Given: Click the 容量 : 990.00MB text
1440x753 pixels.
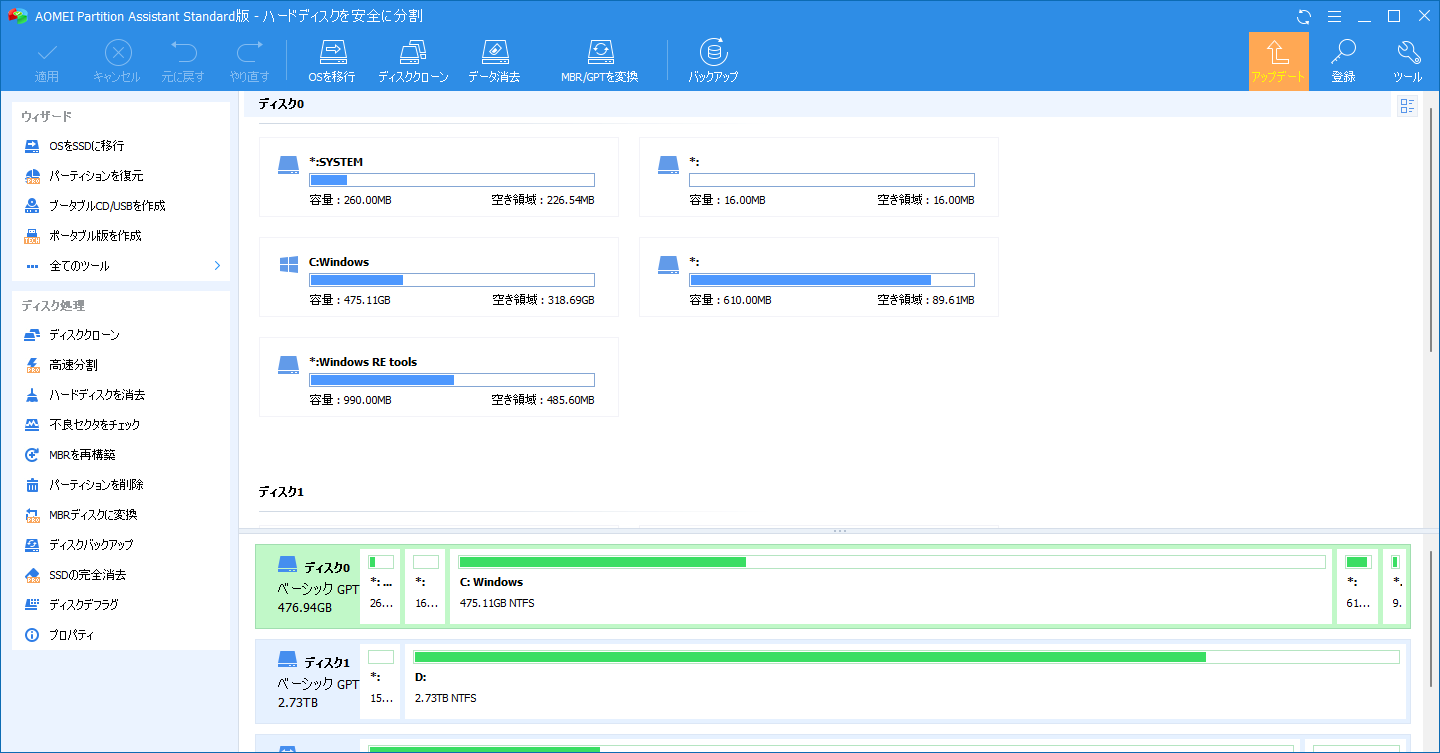Looking at the screenshot, I should point(350,400).
